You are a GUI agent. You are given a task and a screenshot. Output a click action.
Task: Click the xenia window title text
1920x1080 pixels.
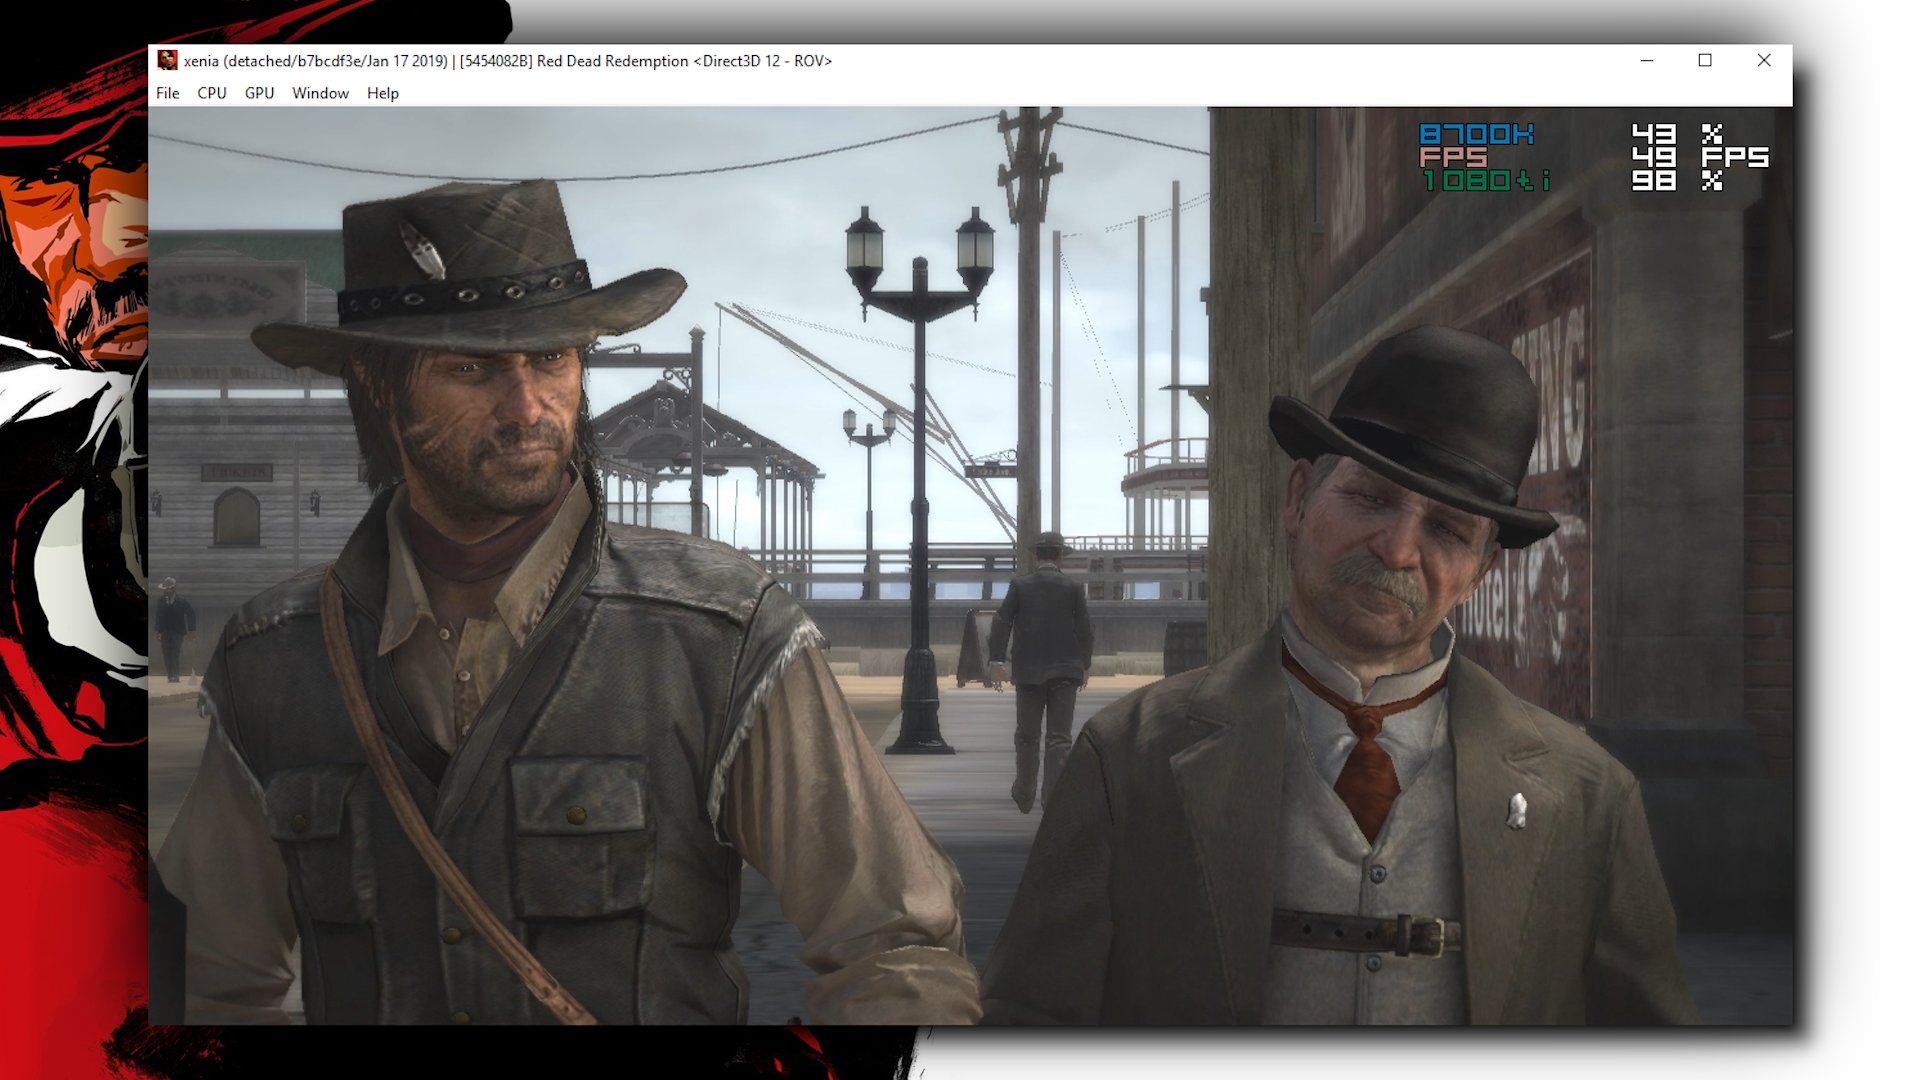pyautogui.click(x=507, y=61)
